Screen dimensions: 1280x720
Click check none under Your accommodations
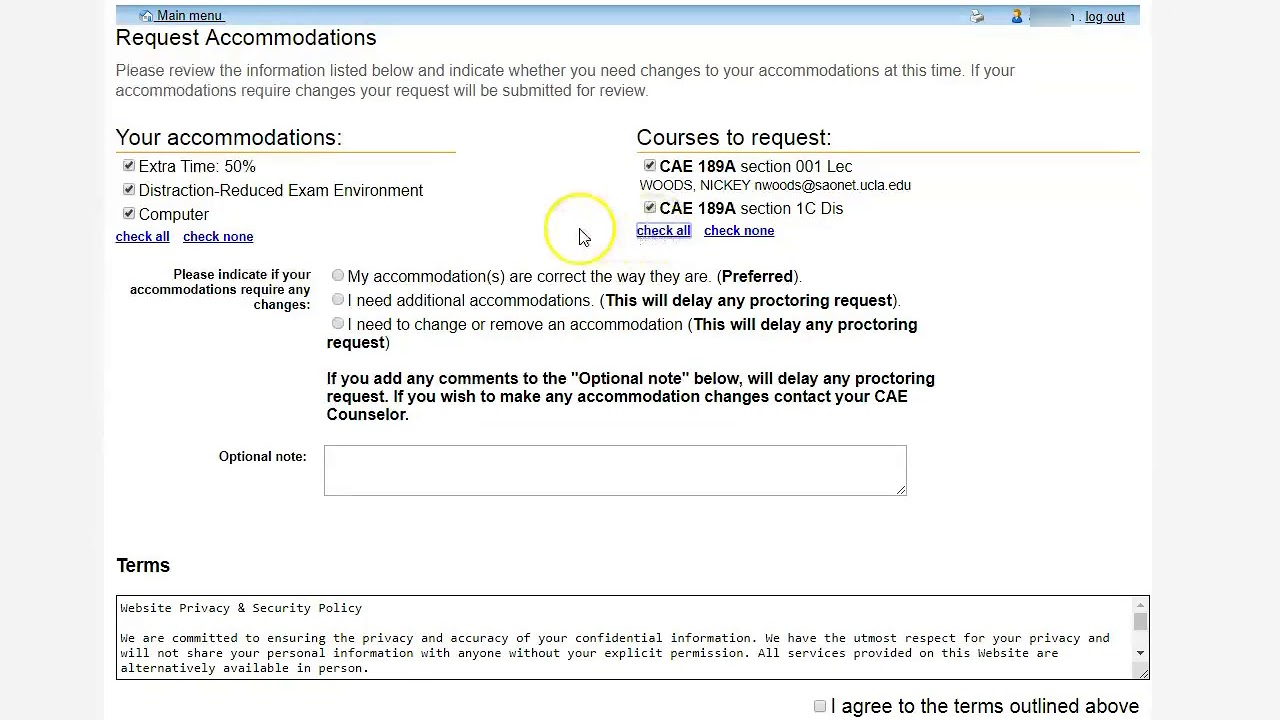(218, 236)
